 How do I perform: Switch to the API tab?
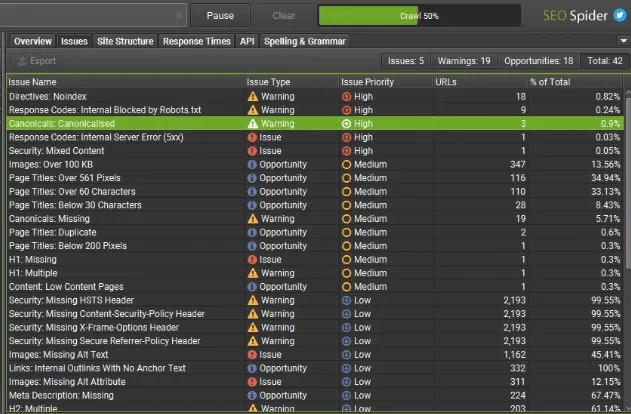(247, 41)
